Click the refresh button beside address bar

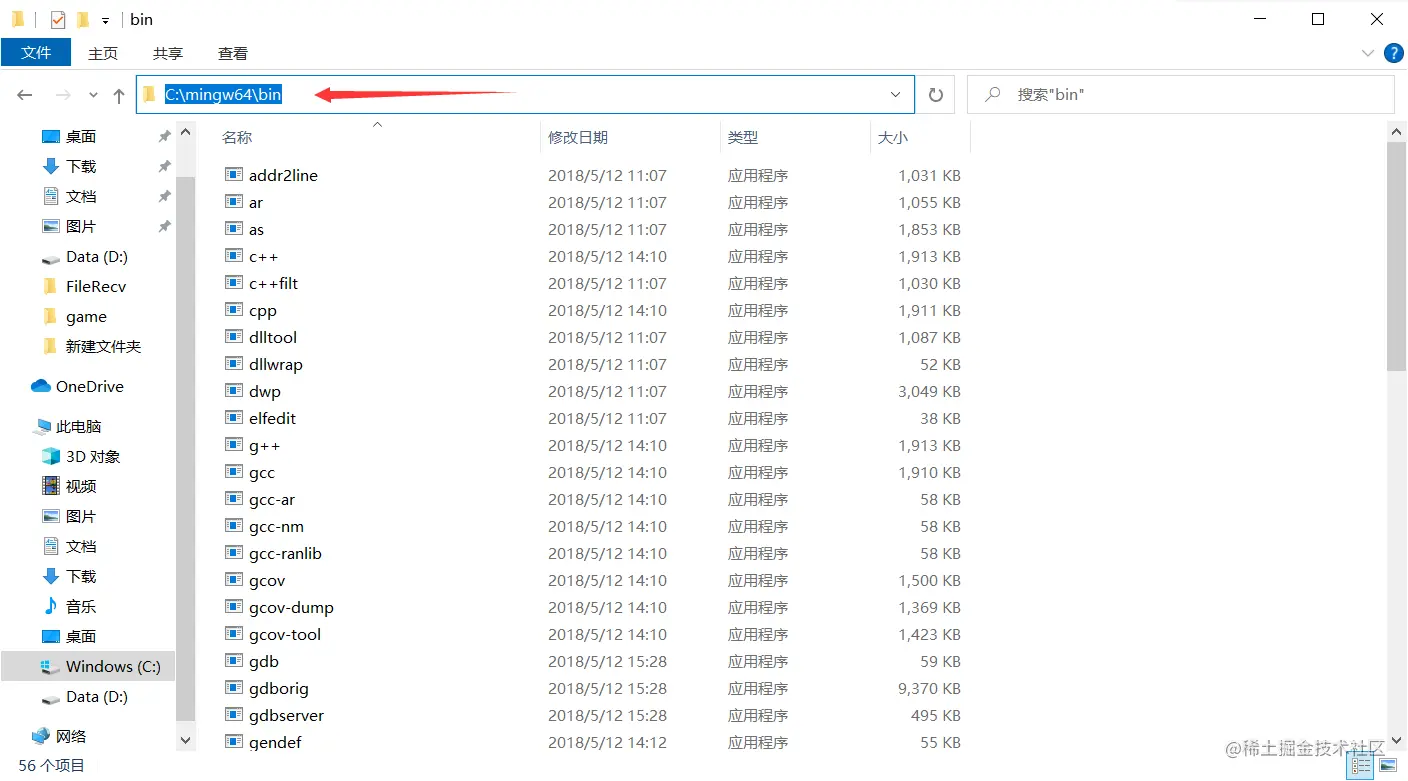pos(936,95)
